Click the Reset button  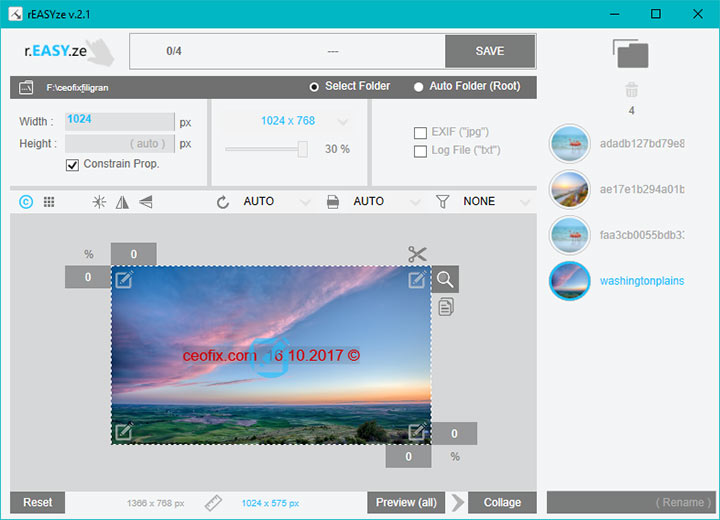38,503
